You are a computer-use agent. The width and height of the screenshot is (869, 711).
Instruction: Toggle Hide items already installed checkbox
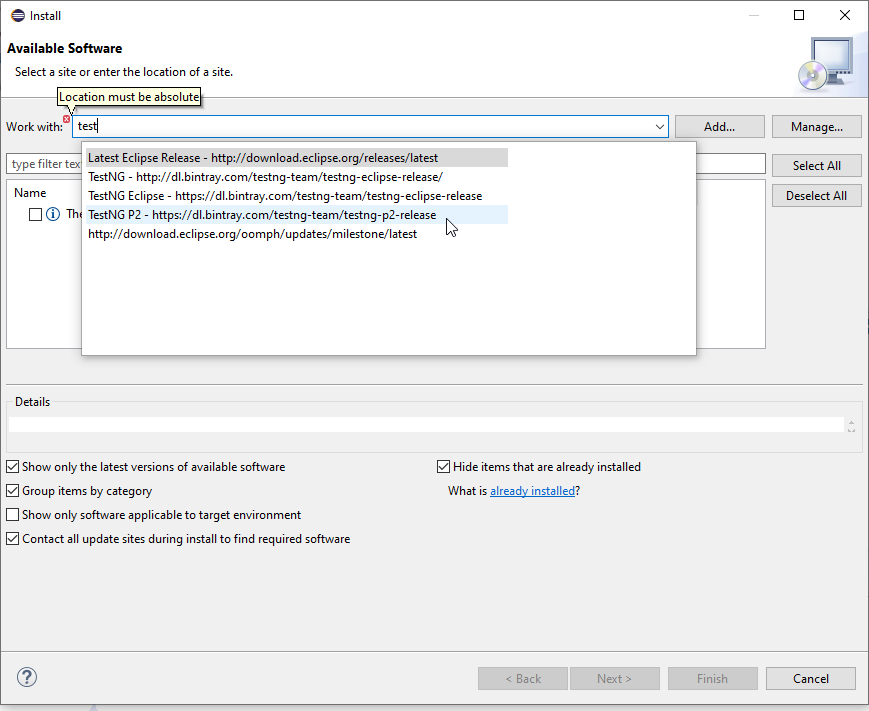pos(443,467)
